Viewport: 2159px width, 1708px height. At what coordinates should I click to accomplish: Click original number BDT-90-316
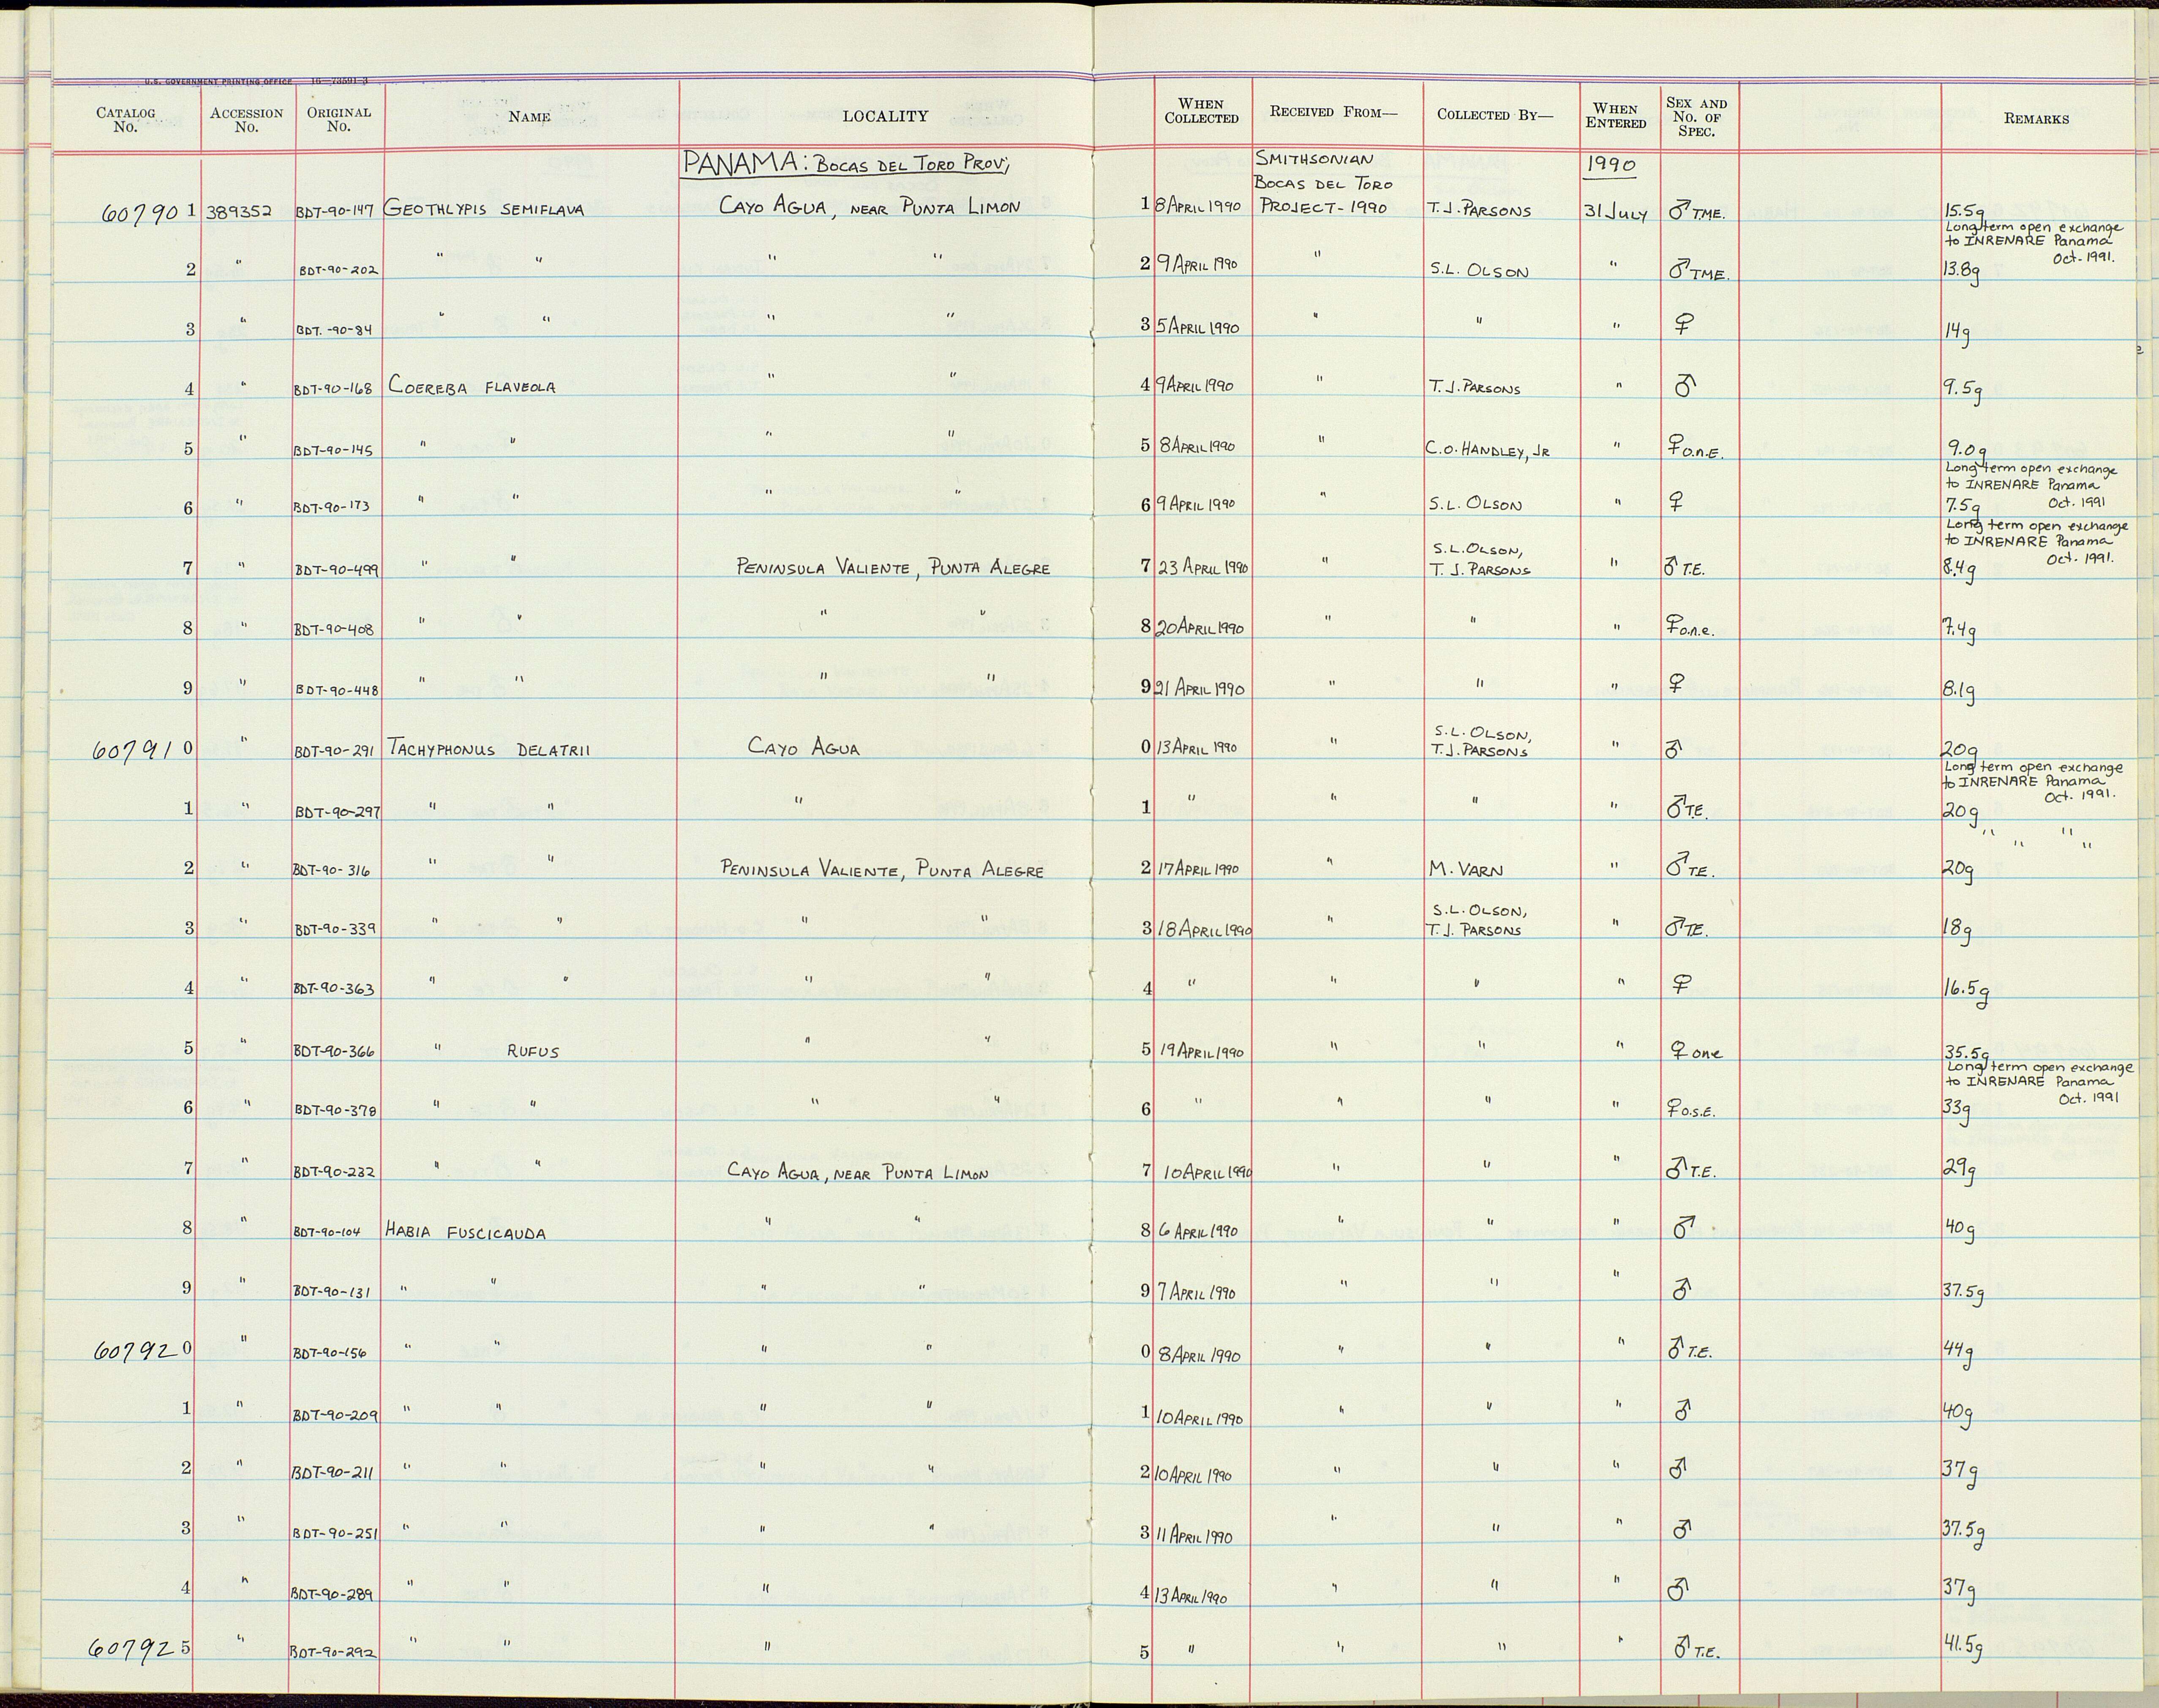coord(333,872)
